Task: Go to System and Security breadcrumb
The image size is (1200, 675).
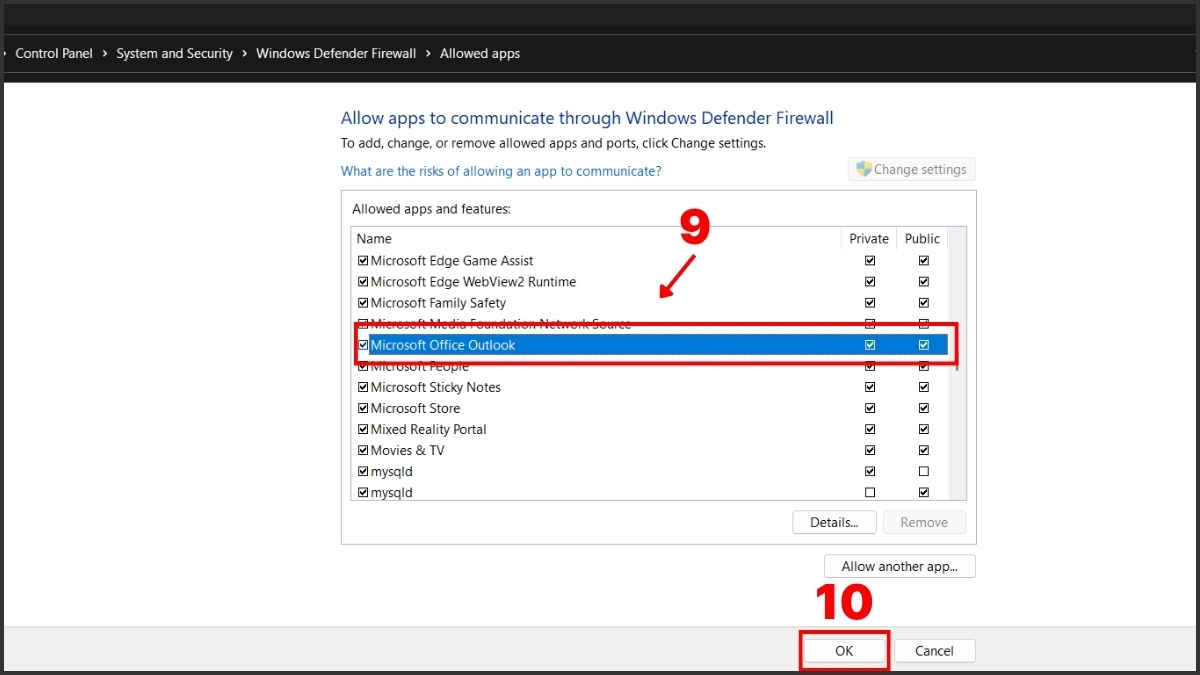Action: 174,54
